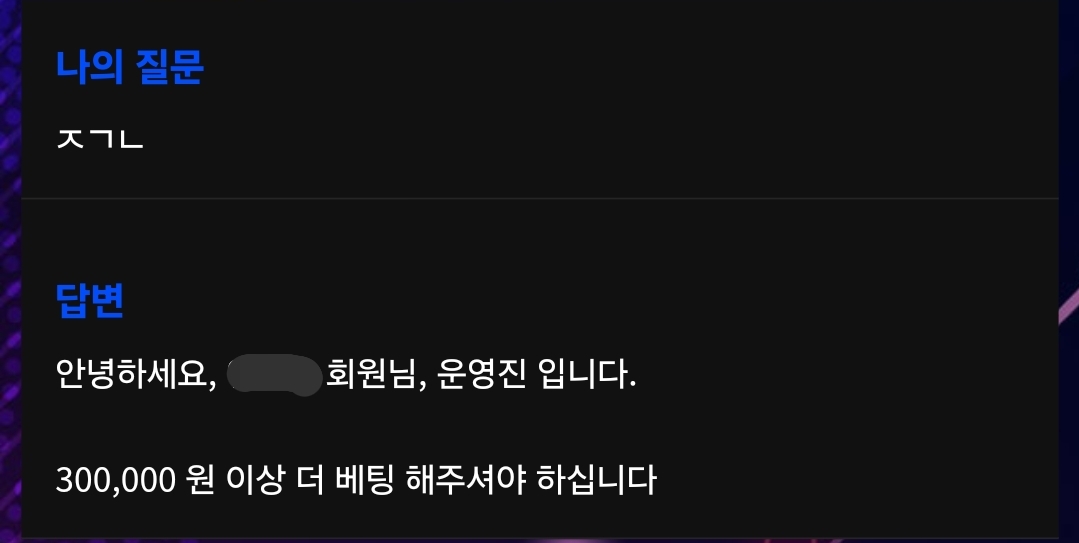Click the '300,000' amount in the answer
Image resolution: width=1079 pixels, height=543 pixels.
click(116, 480)
